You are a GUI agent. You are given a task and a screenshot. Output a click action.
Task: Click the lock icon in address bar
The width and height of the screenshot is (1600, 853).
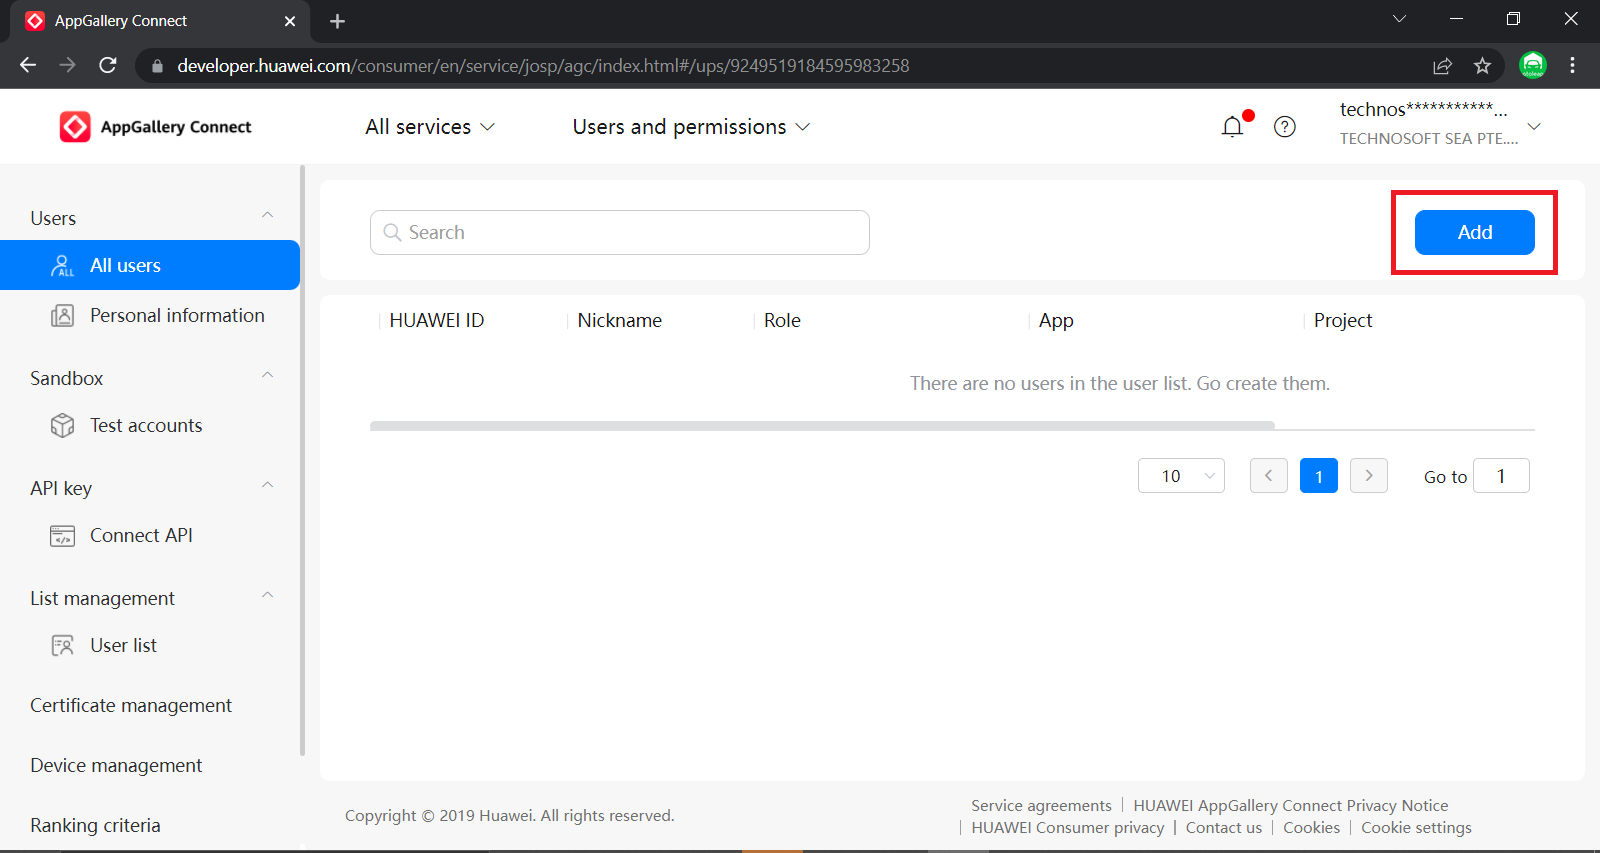click(157, 66)
